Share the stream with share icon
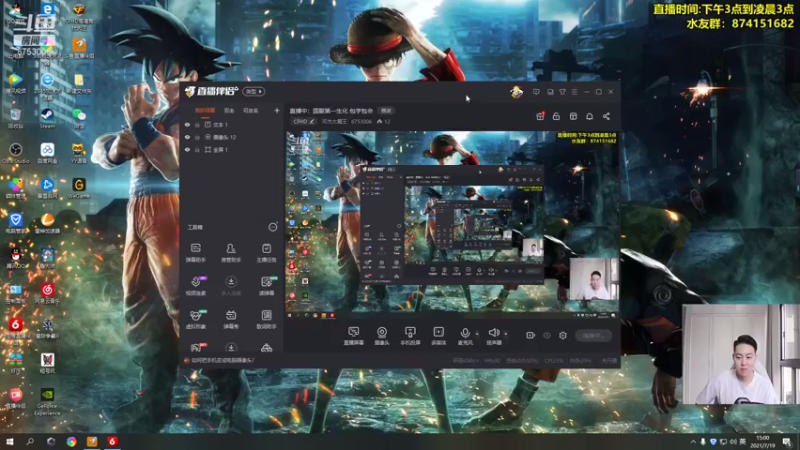Screen dimensions: 800x450 606,116
